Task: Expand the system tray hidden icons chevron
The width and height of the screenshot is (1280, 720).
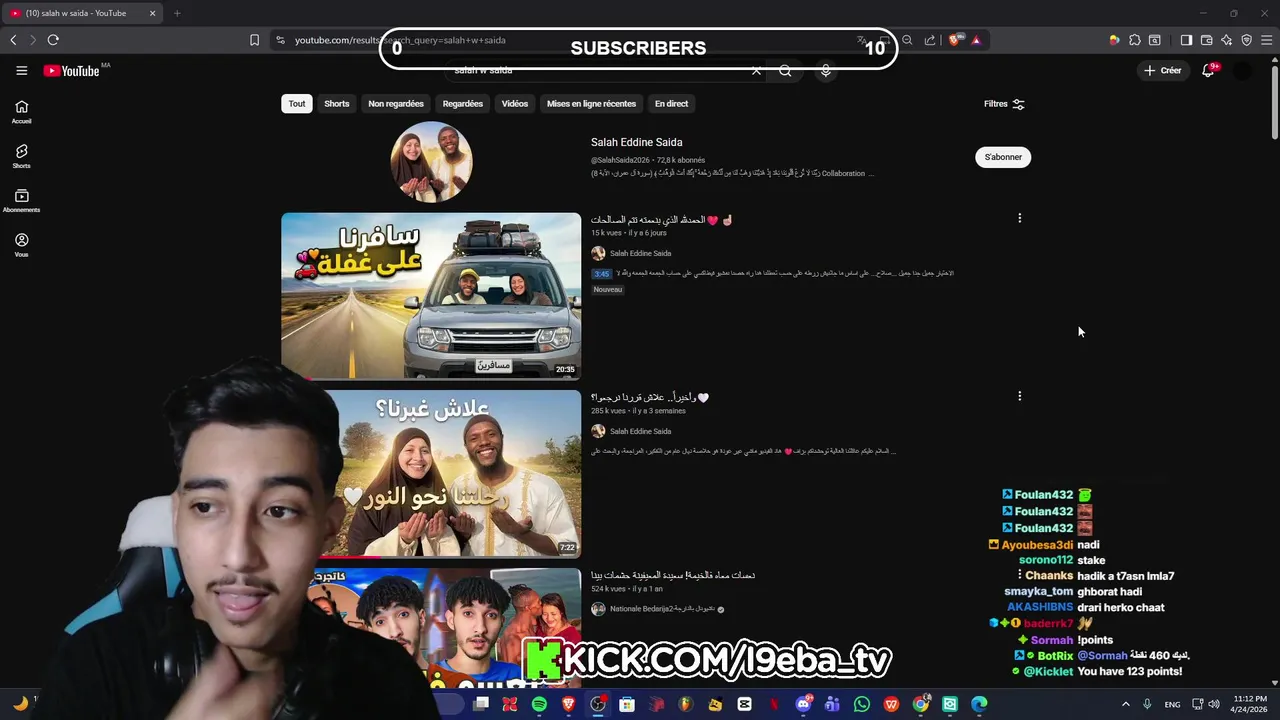Action: coord(1125,704)
